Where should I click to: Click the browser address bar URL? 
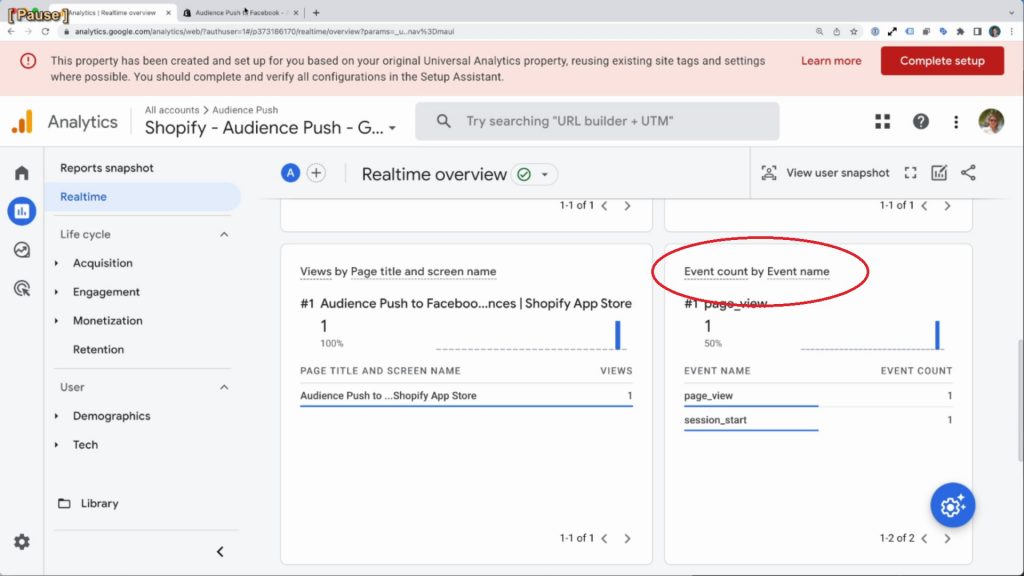pyautogui.click(x=264, y=31)
